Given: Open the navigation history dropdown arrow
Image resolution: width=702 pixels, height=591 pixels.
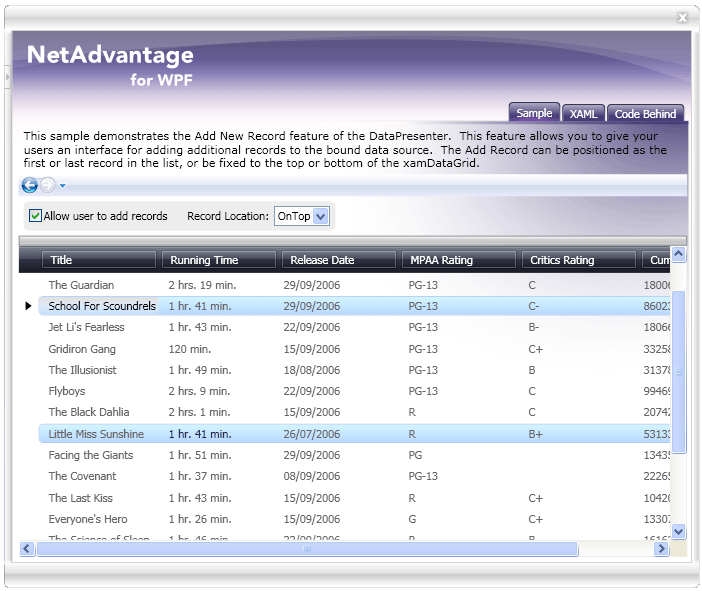Looking at the screenshot, I should (62, 185).
